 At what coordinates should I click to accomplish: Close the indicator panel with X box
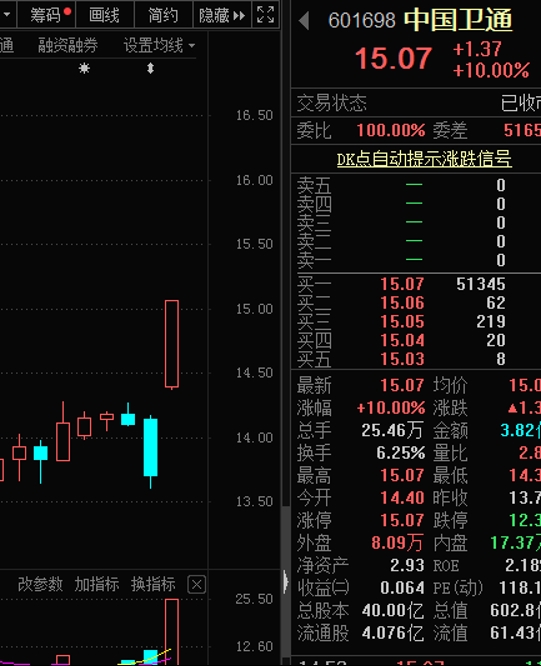pyautogui.click(x=197, y=585)
